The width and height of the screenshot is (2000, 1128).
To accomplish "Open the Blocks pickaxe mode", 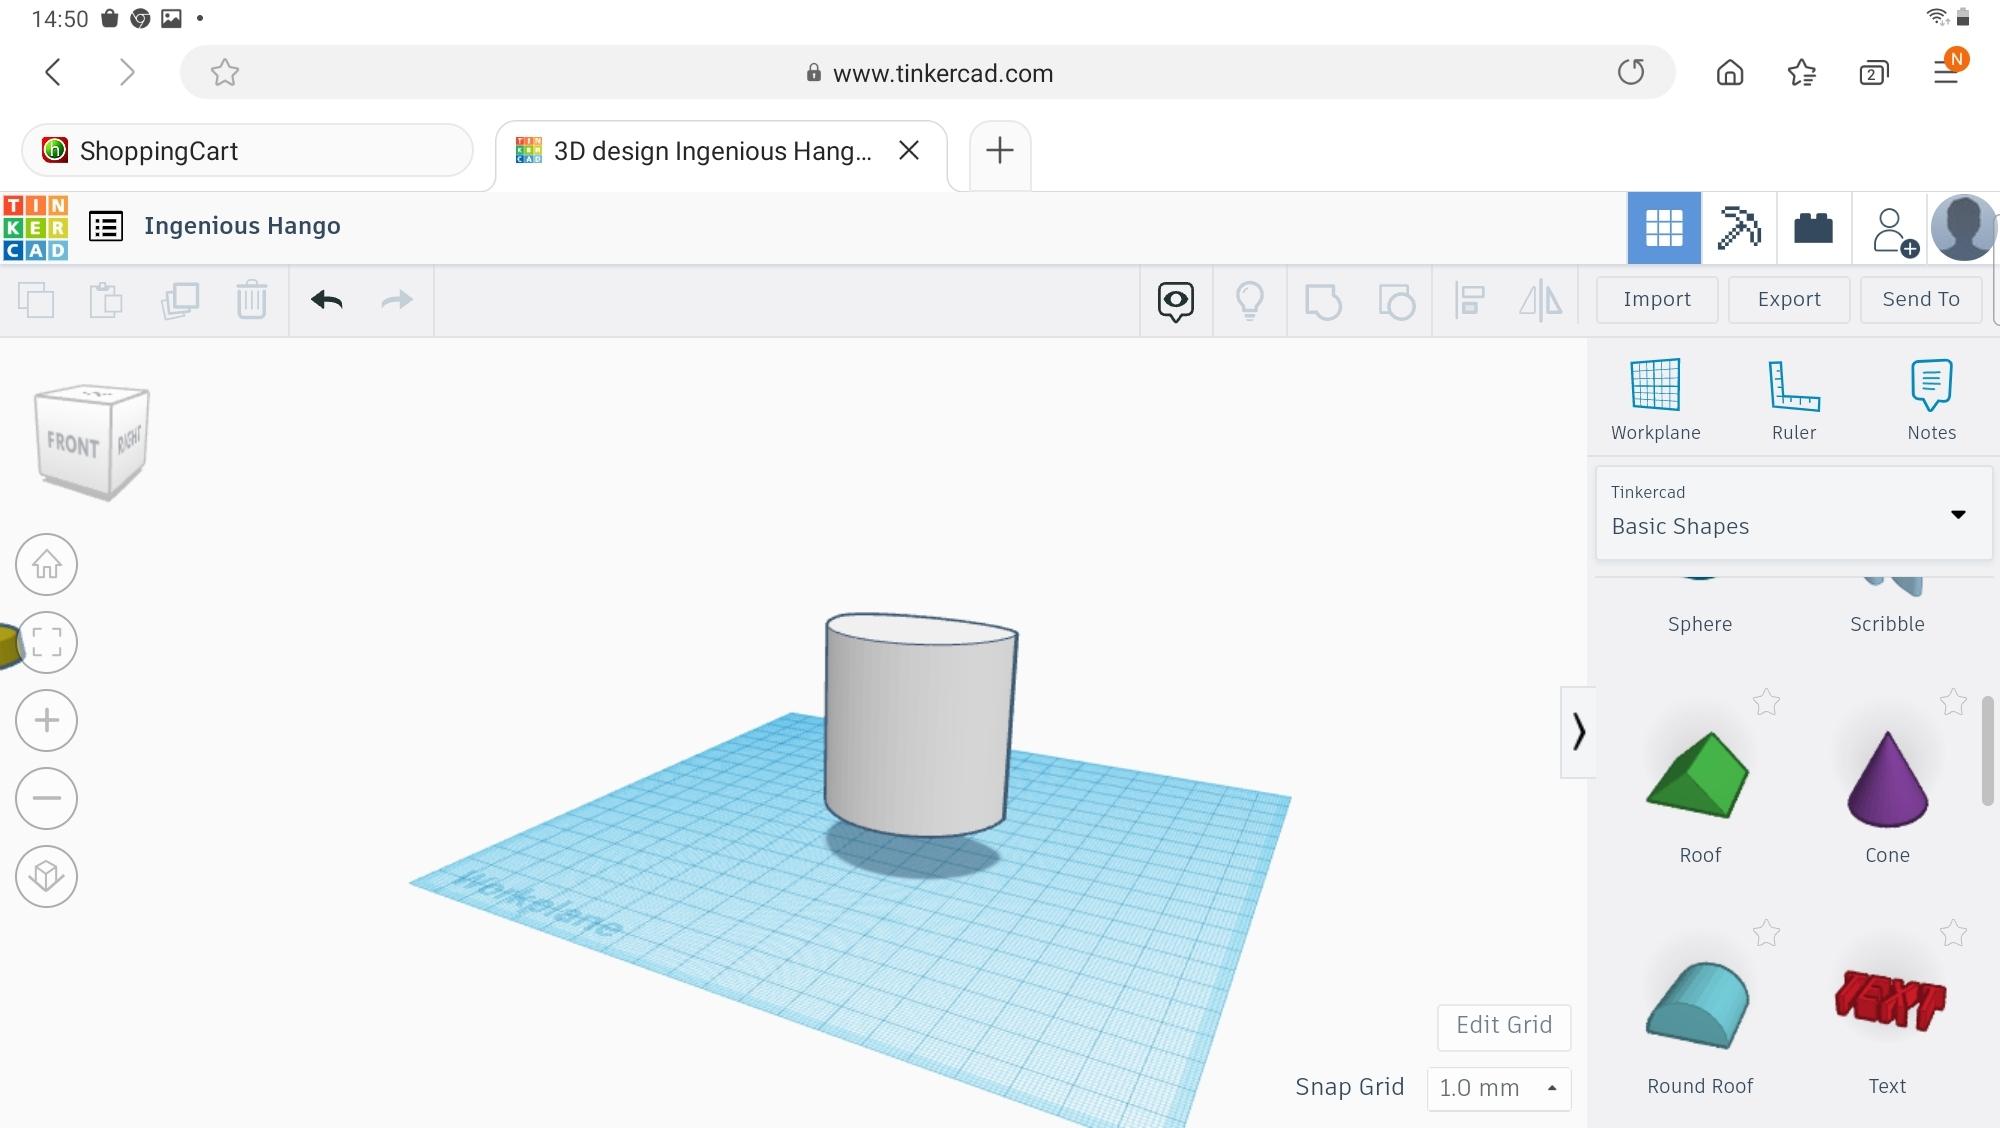I will coord(1739,228).
